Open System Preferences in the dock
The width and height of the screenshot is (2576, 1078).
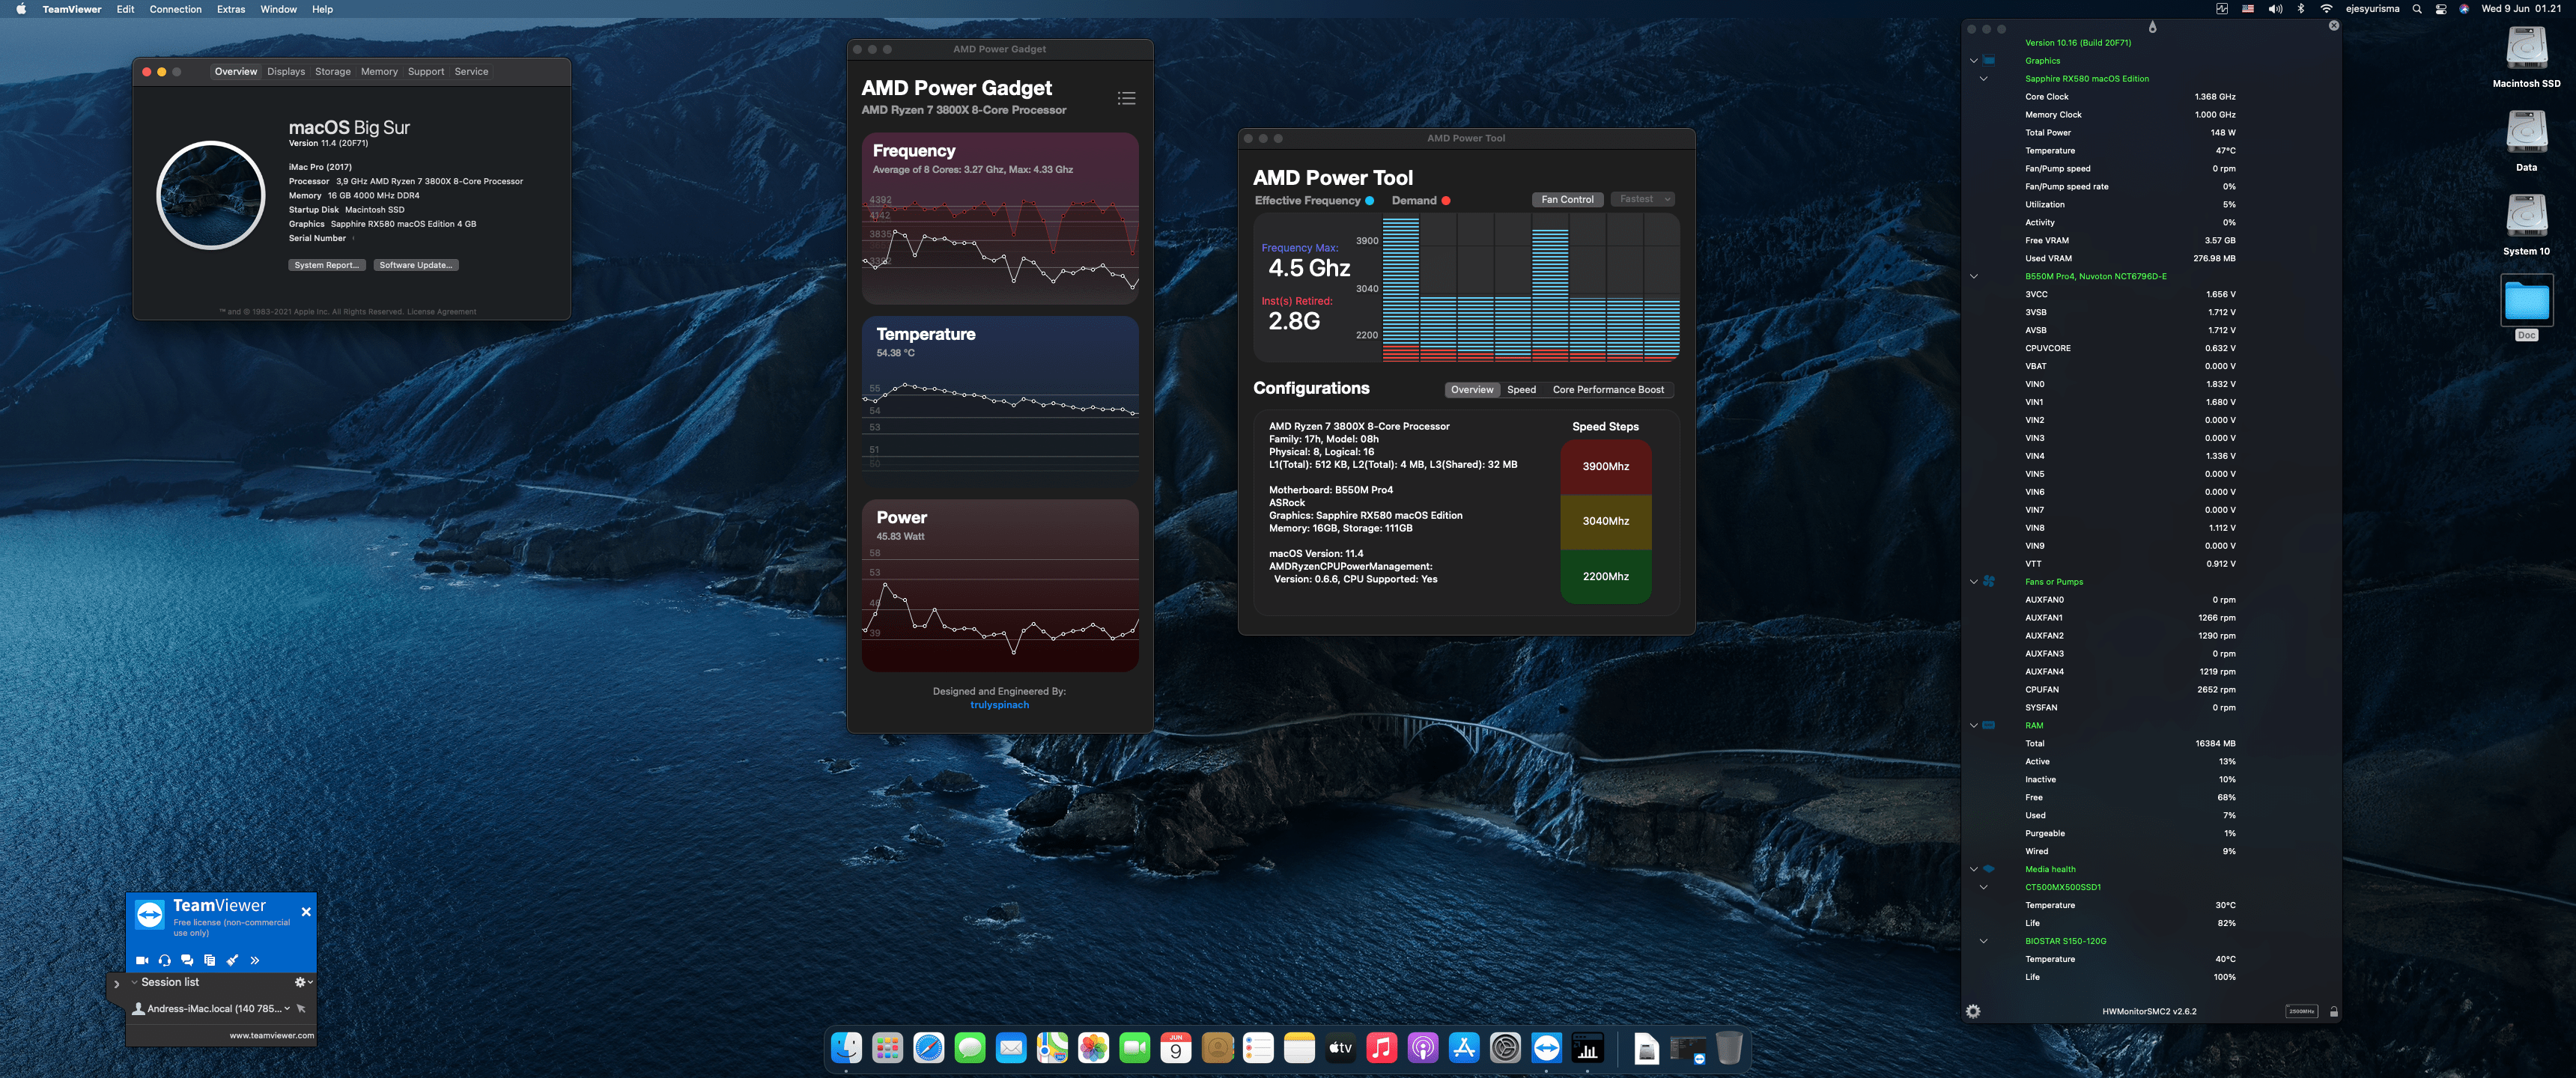[x=1505, y=1048]
